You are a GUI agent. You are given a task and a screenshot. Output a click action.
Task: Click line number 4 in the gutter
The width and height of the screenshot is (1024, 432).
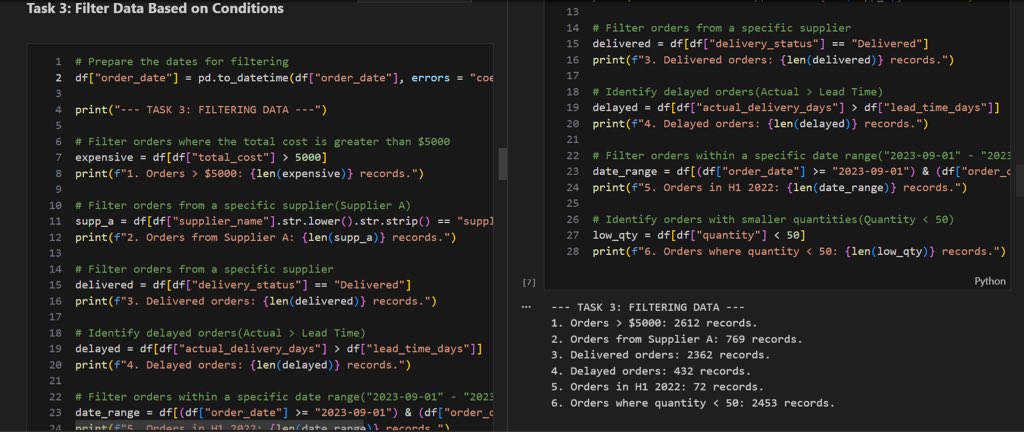pos(58,110)
